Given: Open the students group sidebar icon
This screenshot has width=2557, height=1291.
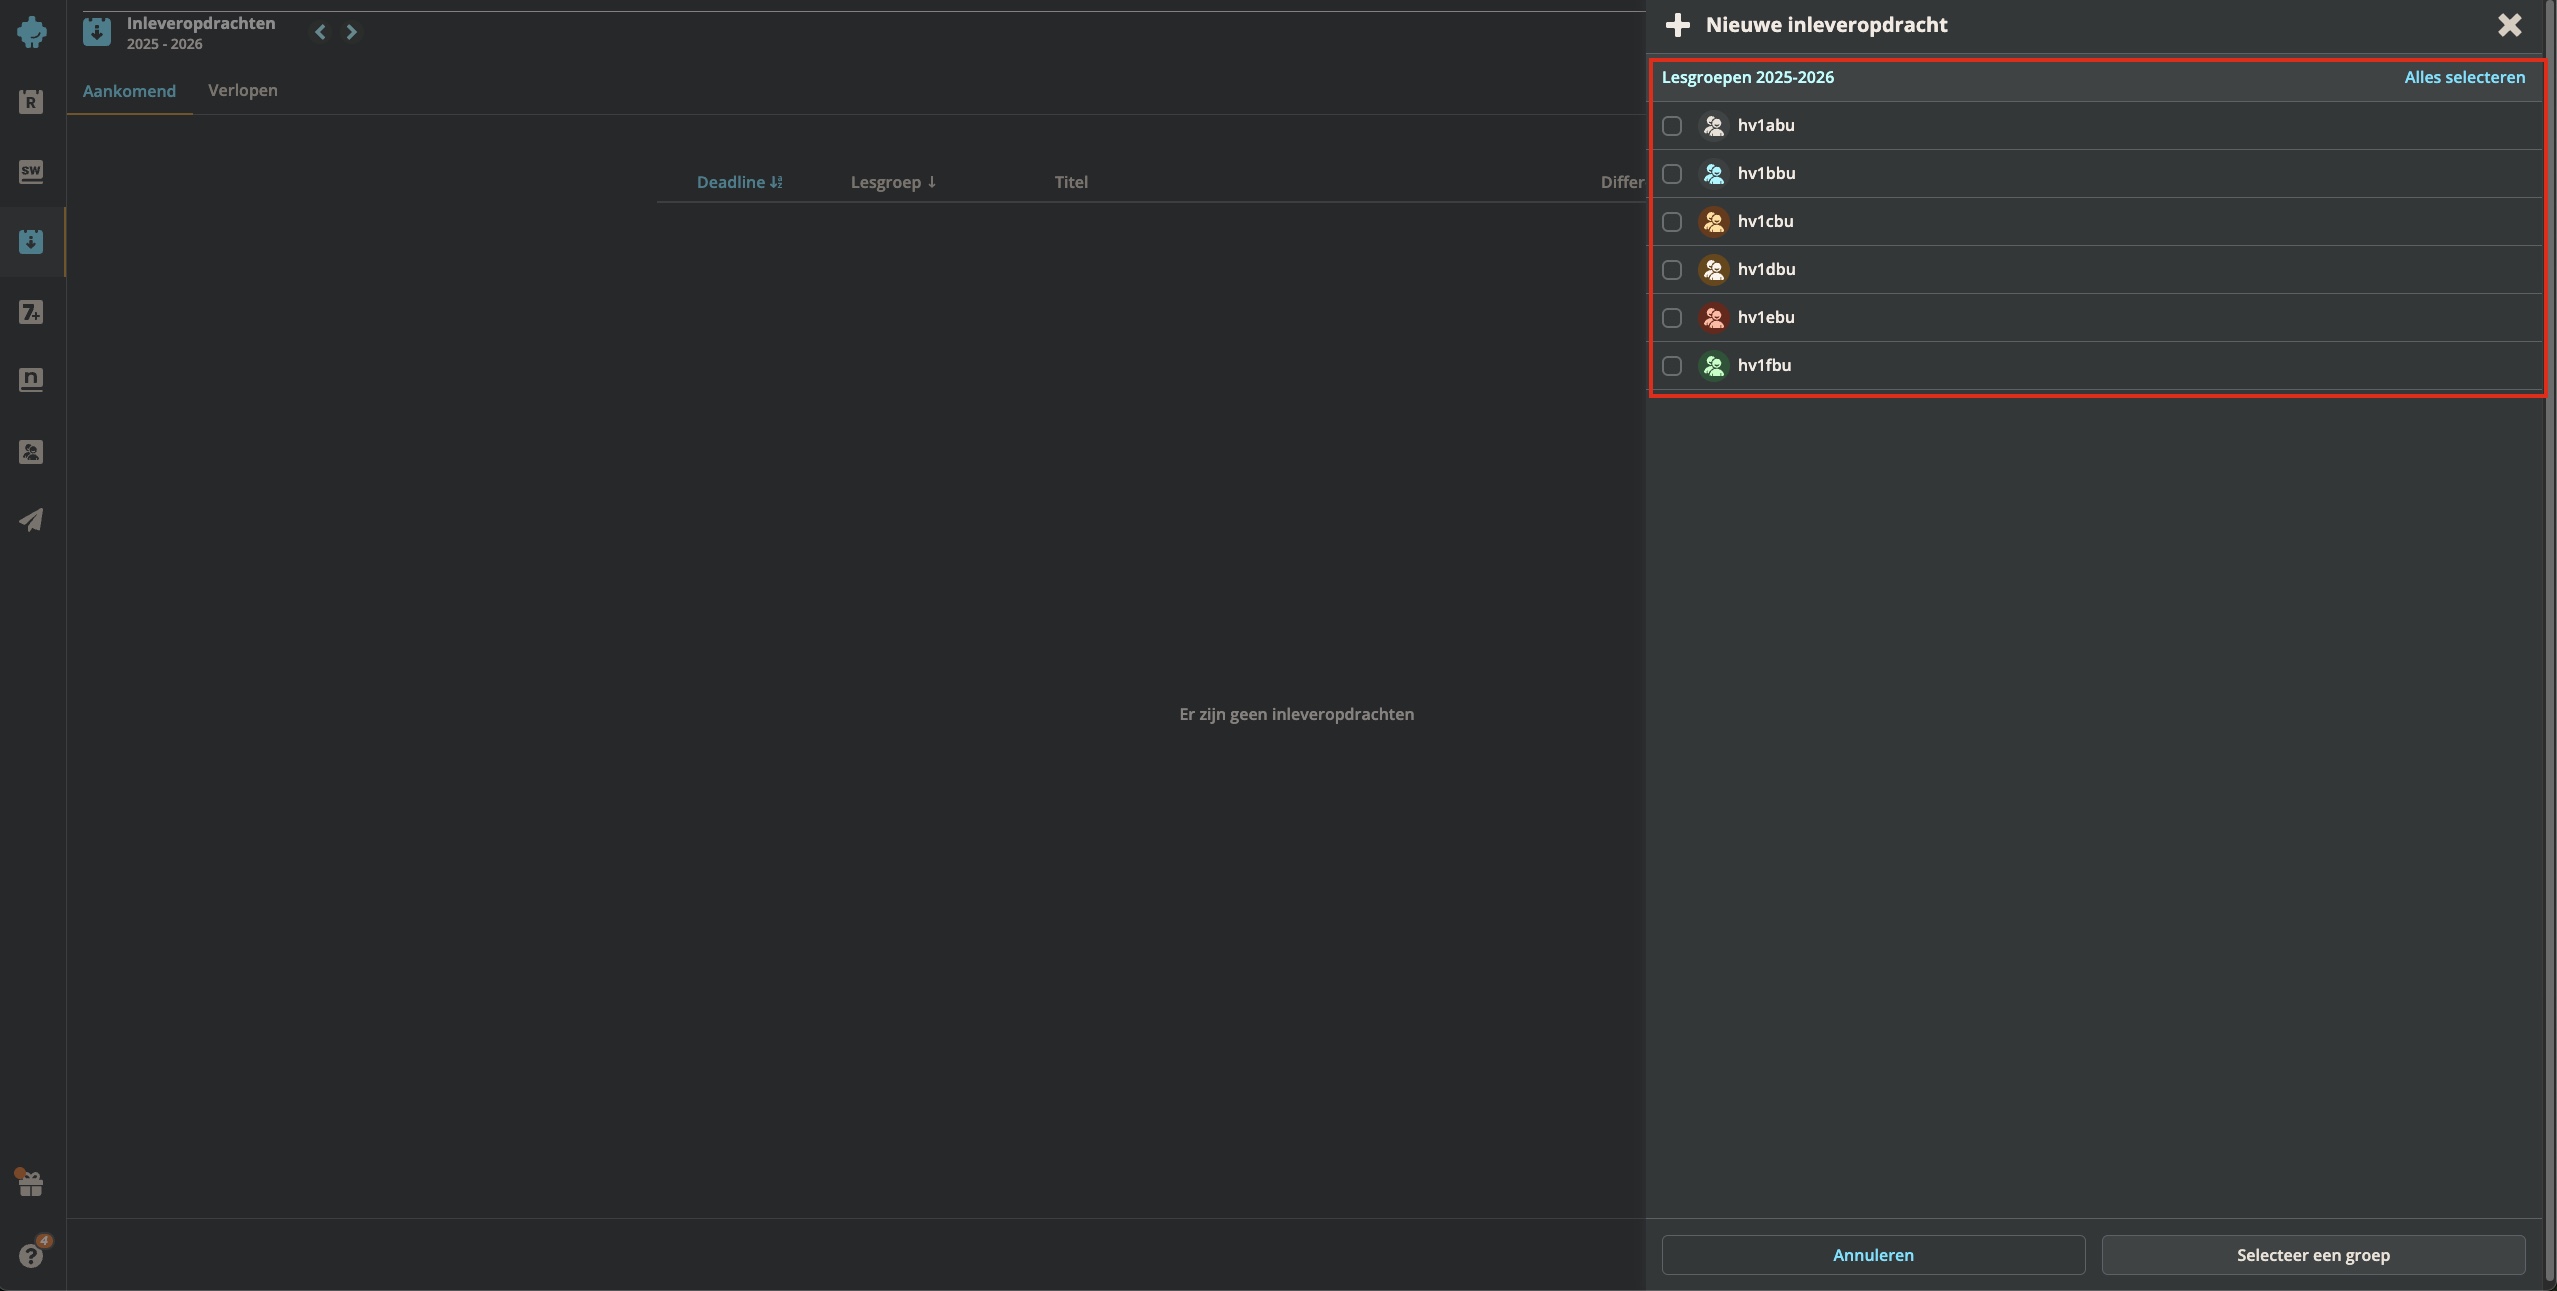Looking at the screenshot, I should (31, 452).
